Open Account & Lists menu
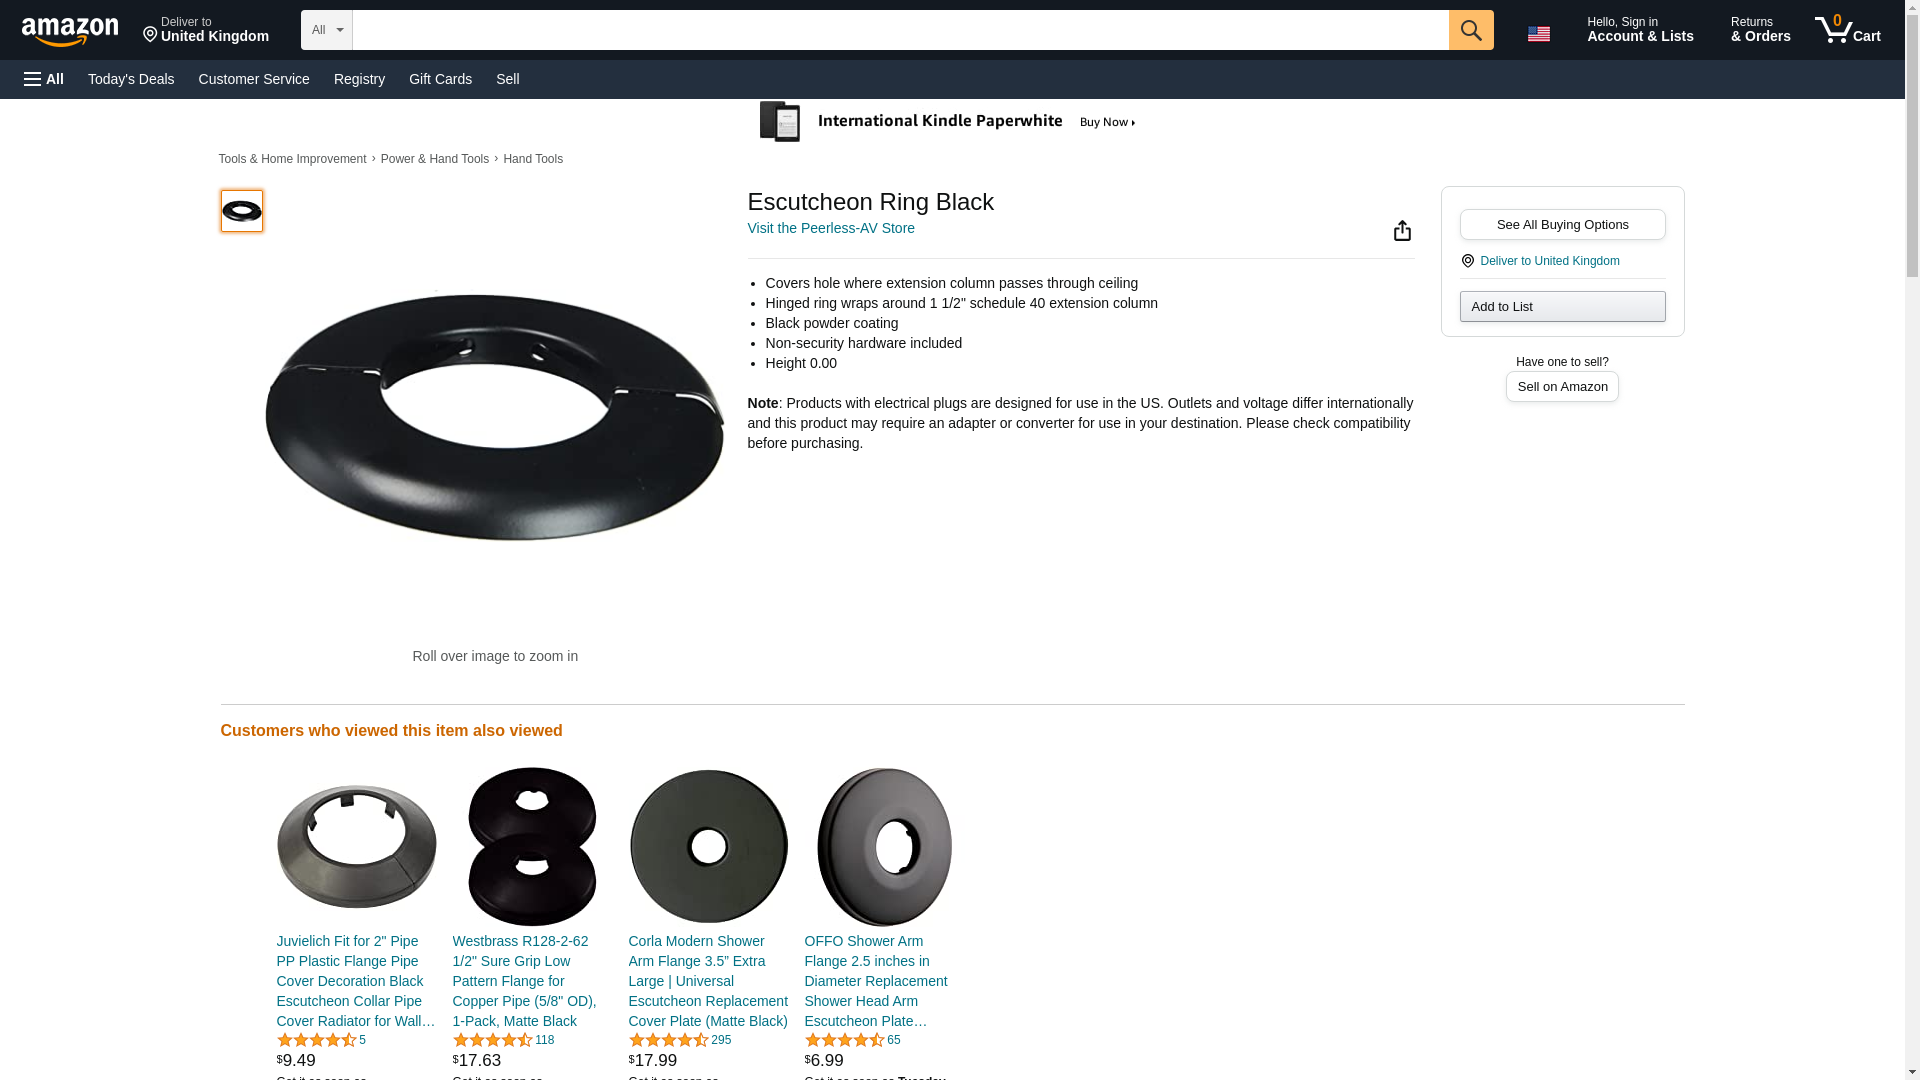This screenshot has width=1920, height=1080. [1640, 30]
